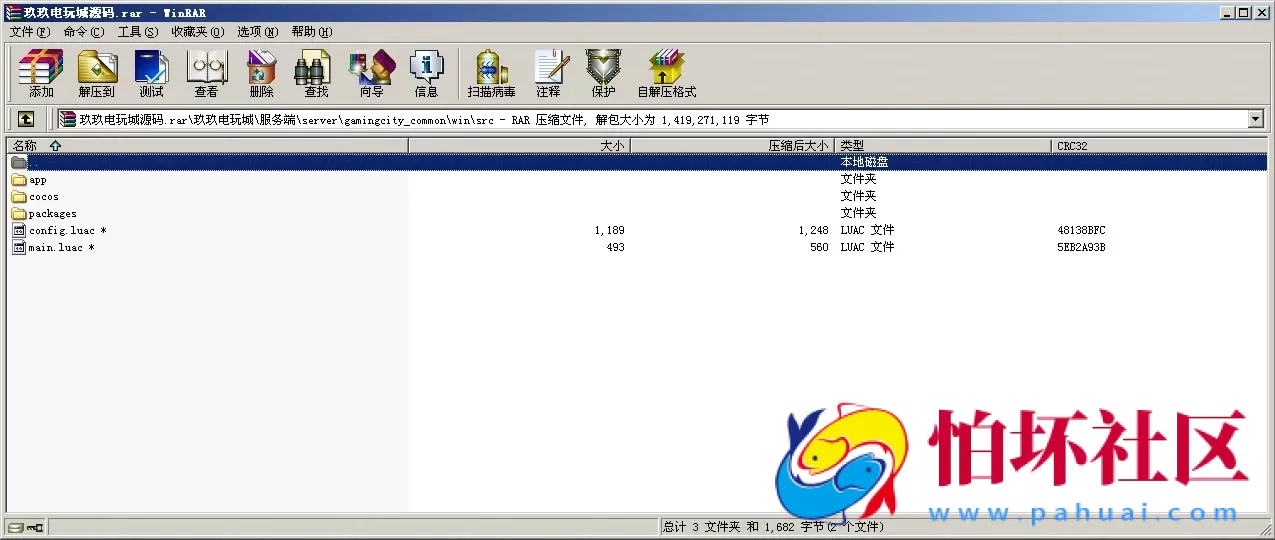
Task: Sort by Packed size (压缩后大小) header
Action: click(733, 146)
